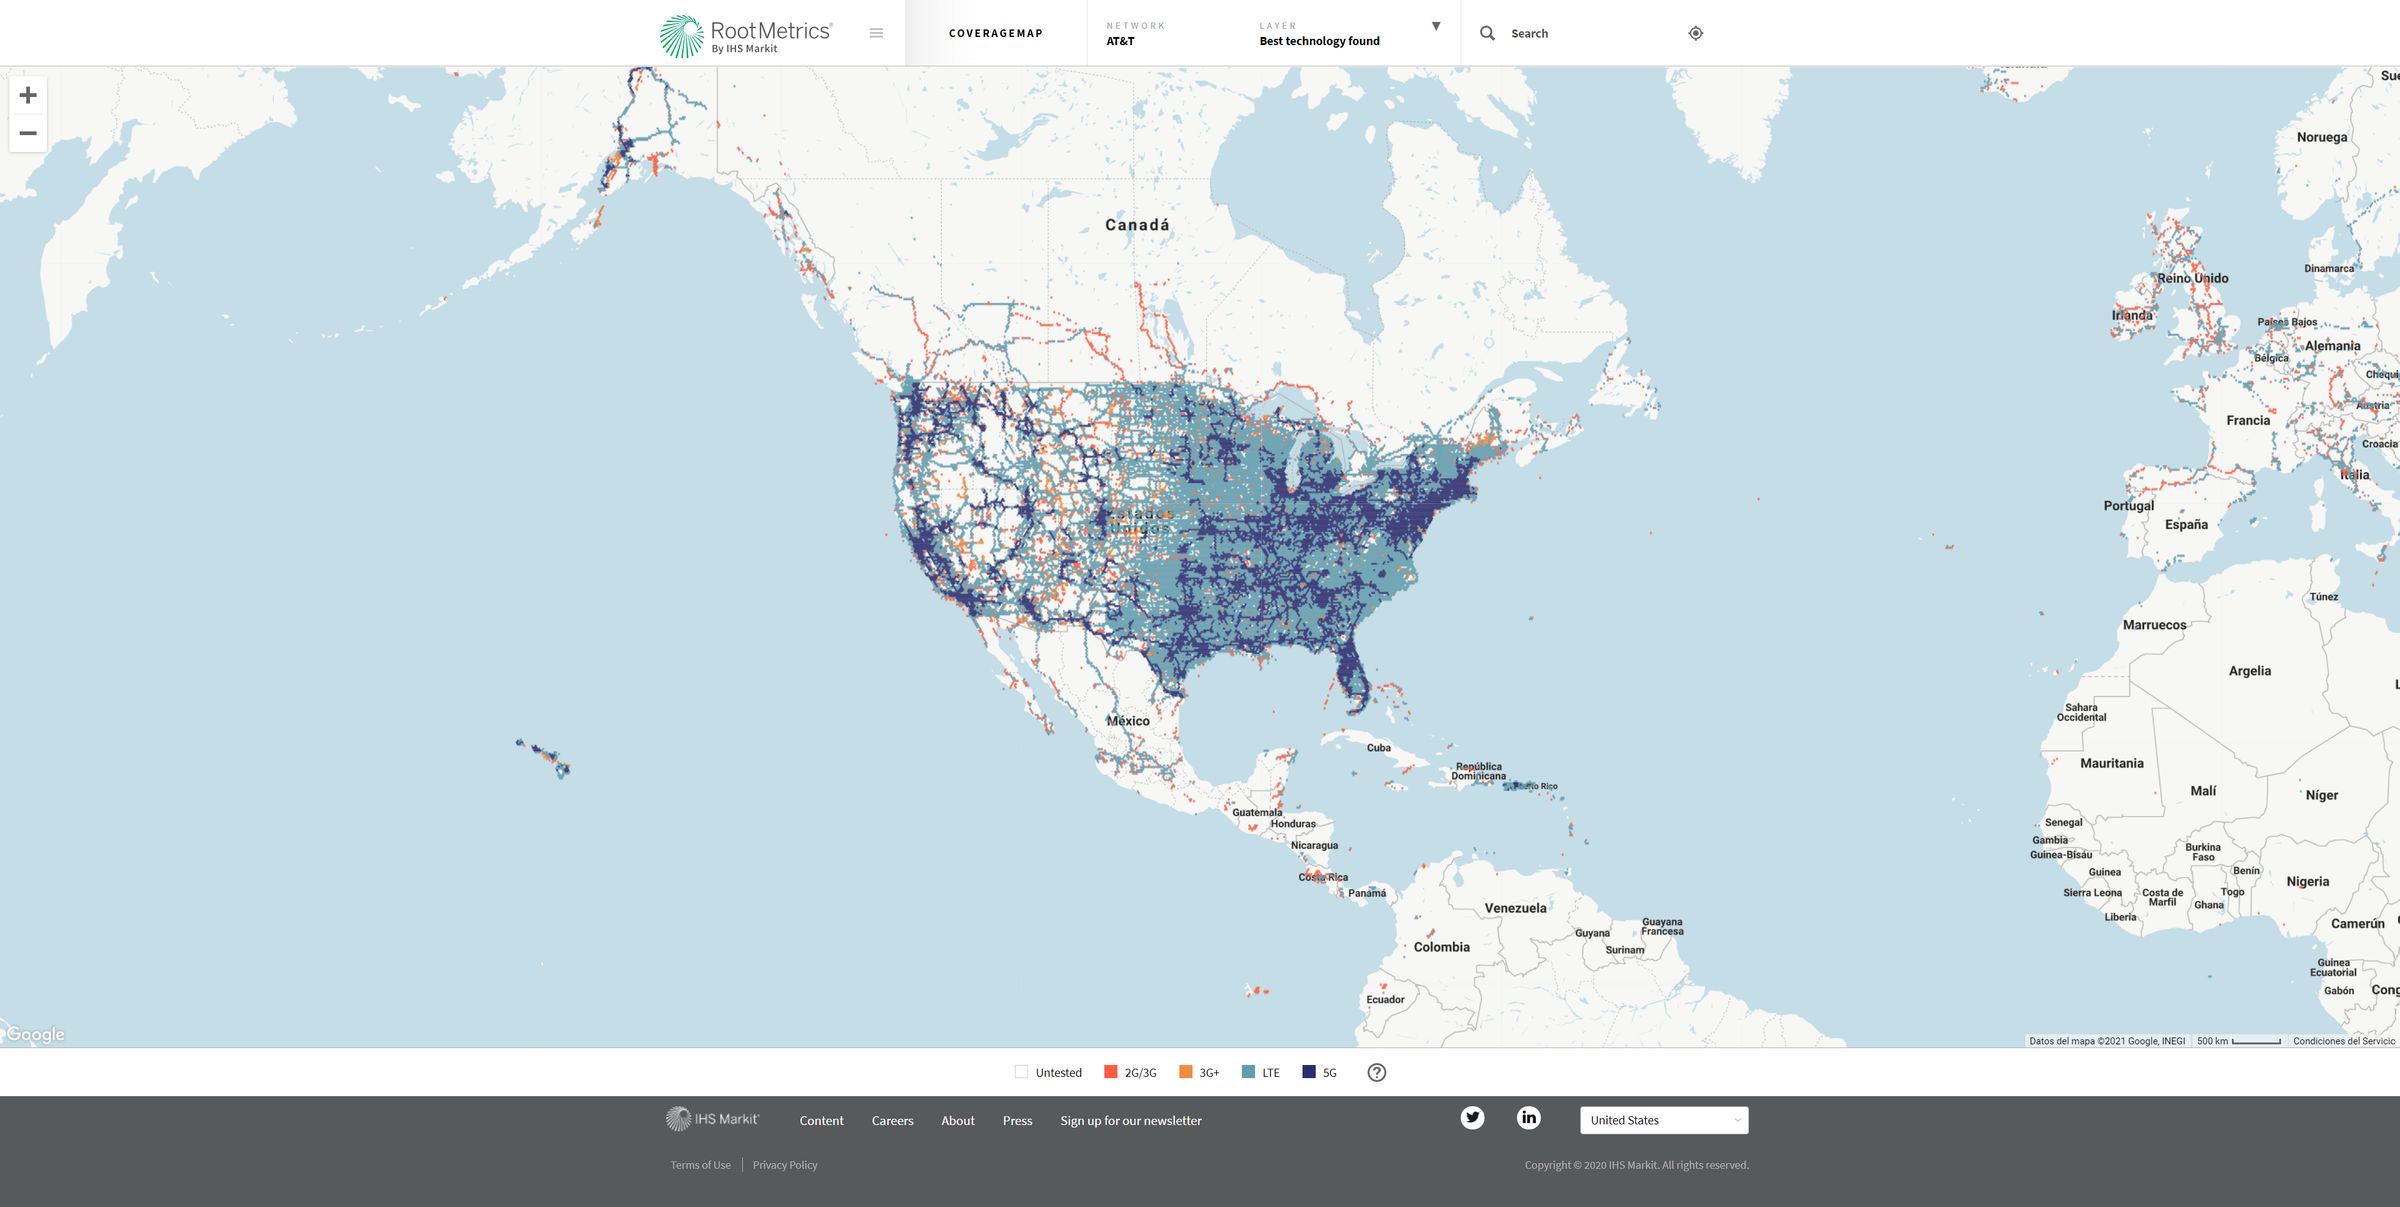Open the Content menu item
2400x1207 pixels.
821,1120
